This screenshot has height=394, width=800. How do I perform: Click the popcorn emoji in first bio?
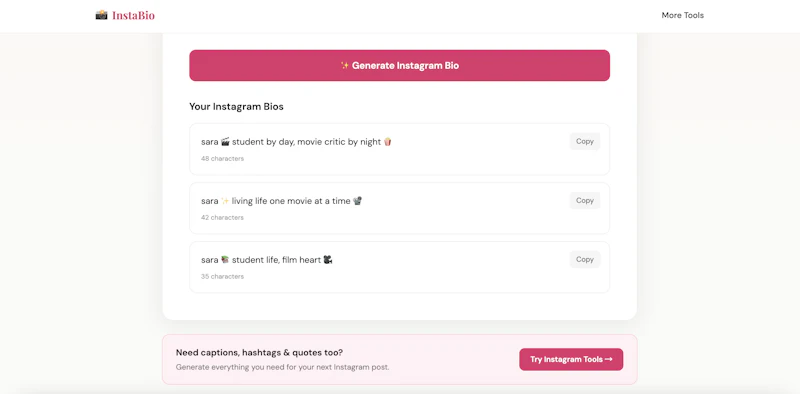(x=388, y=141)
